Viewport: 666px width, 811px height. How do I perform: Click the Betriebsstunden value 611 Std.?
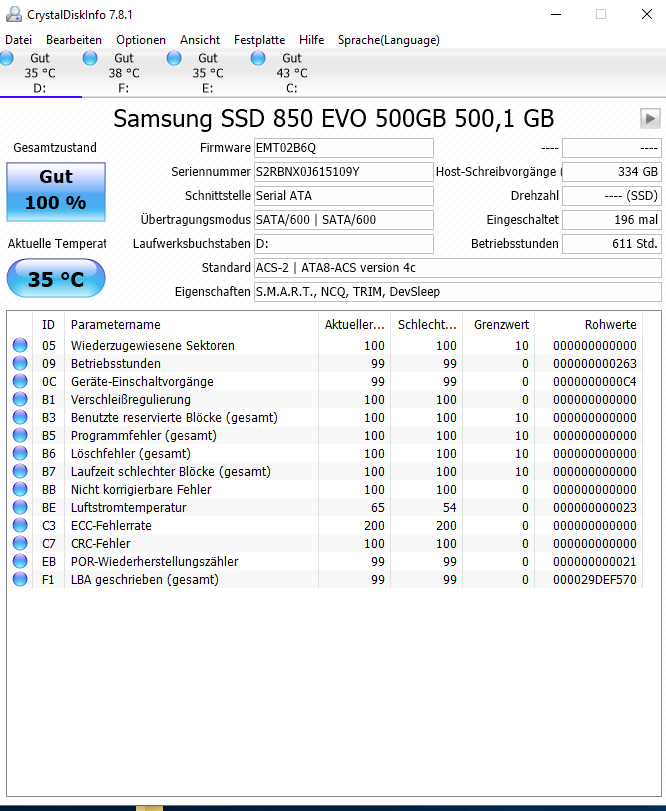(x=612, y=244)
